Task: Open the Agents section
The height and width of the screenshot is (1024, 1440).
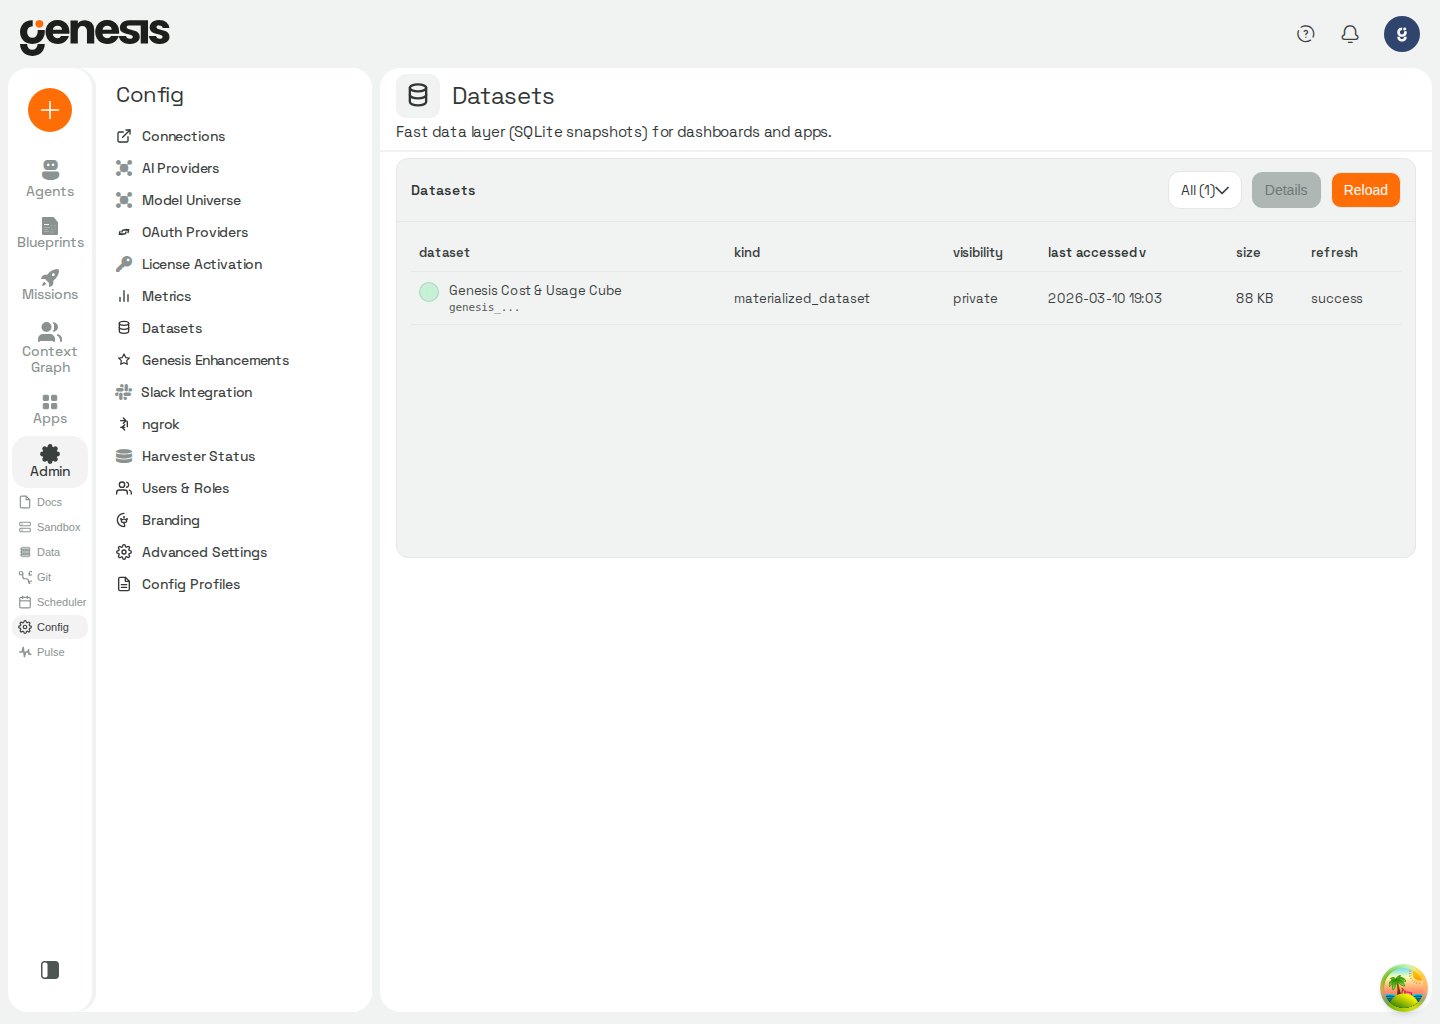Action: tap(50, 179)
